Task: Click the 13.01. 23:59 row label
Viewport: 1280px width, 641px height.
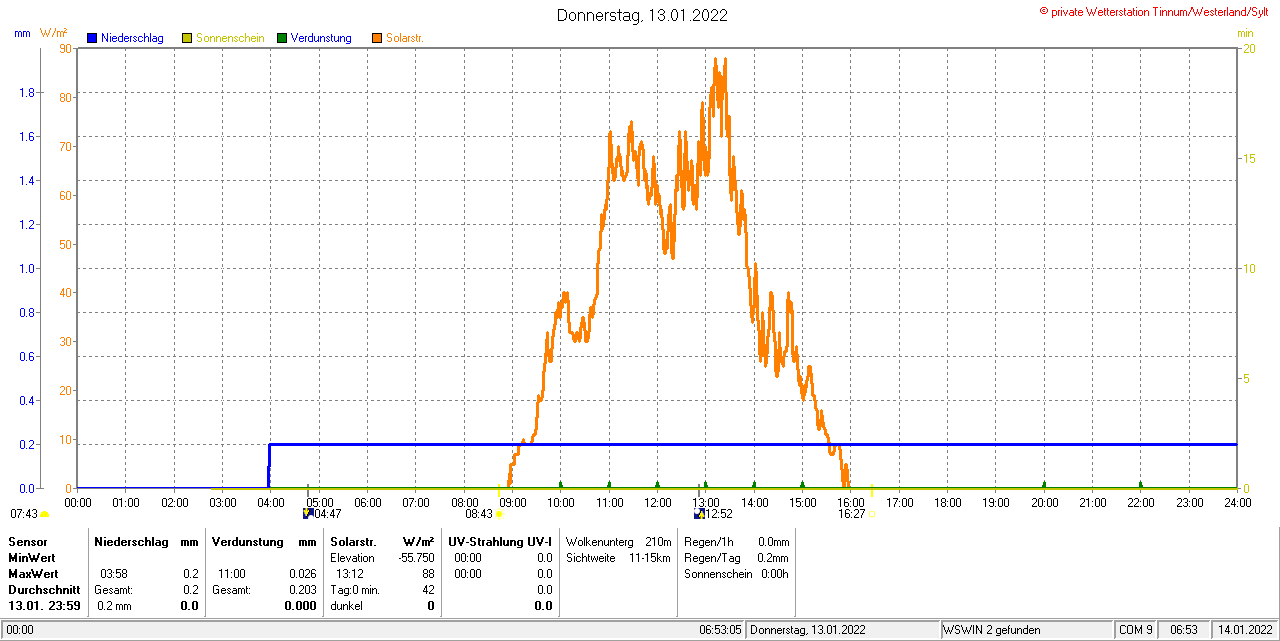Action: (44, 606)
